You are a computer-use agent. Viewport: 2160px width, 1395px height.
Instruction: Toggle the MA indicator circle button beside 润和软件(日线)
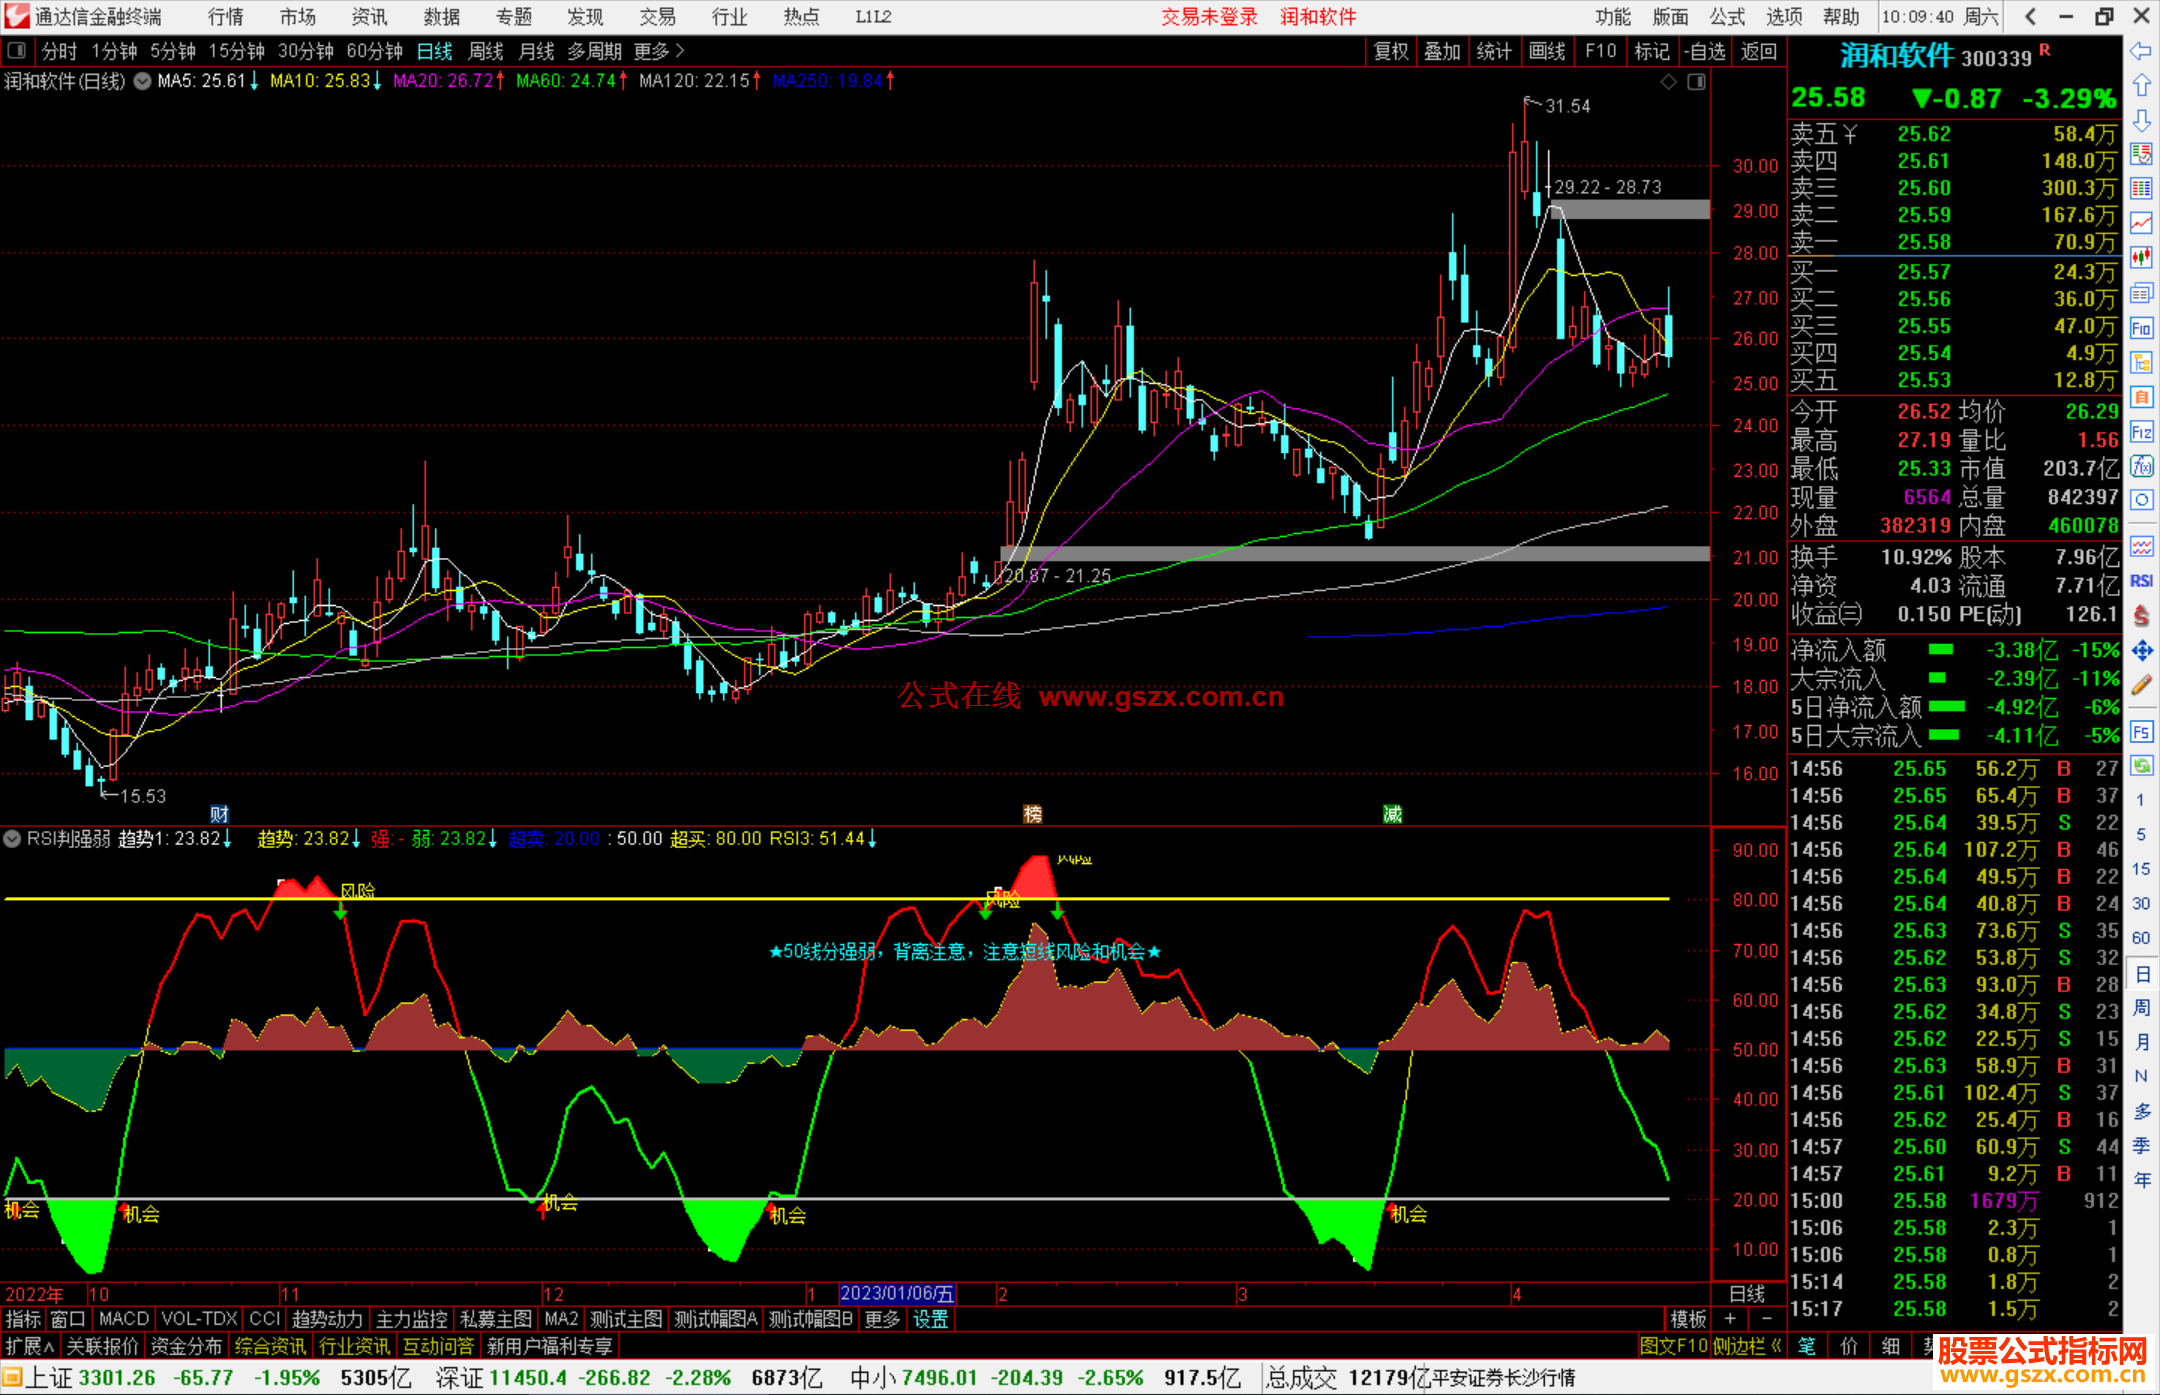click(x=143, y=81)
